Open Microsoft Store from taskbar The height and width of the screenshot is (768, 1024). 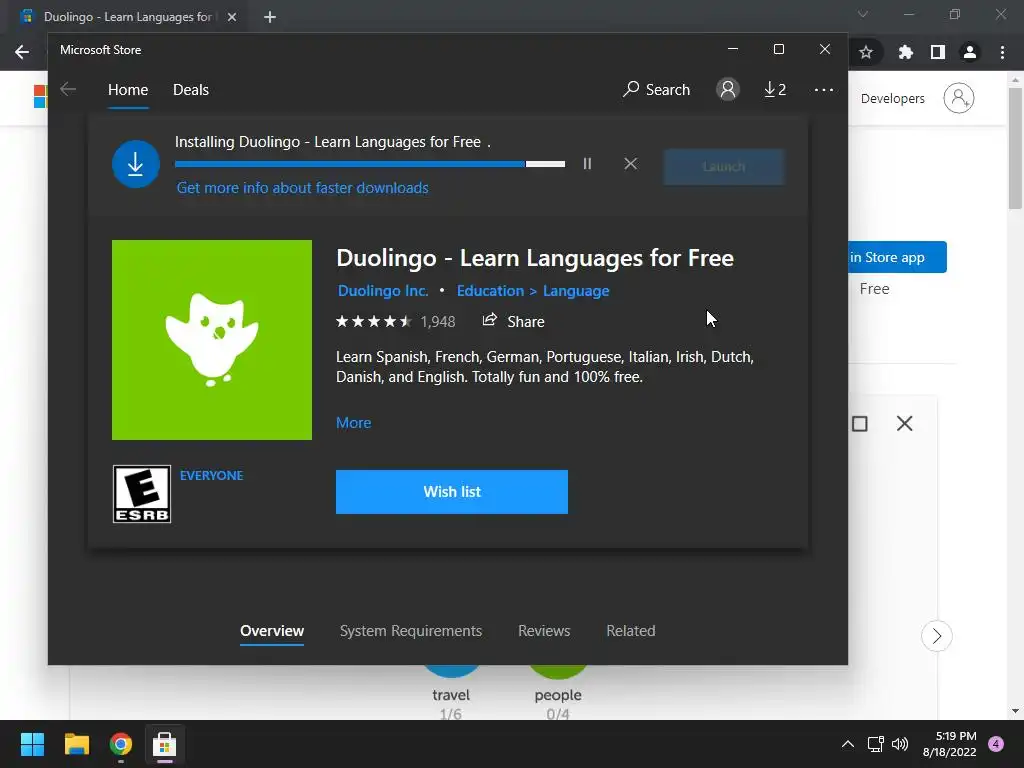[x=165, y=744]
